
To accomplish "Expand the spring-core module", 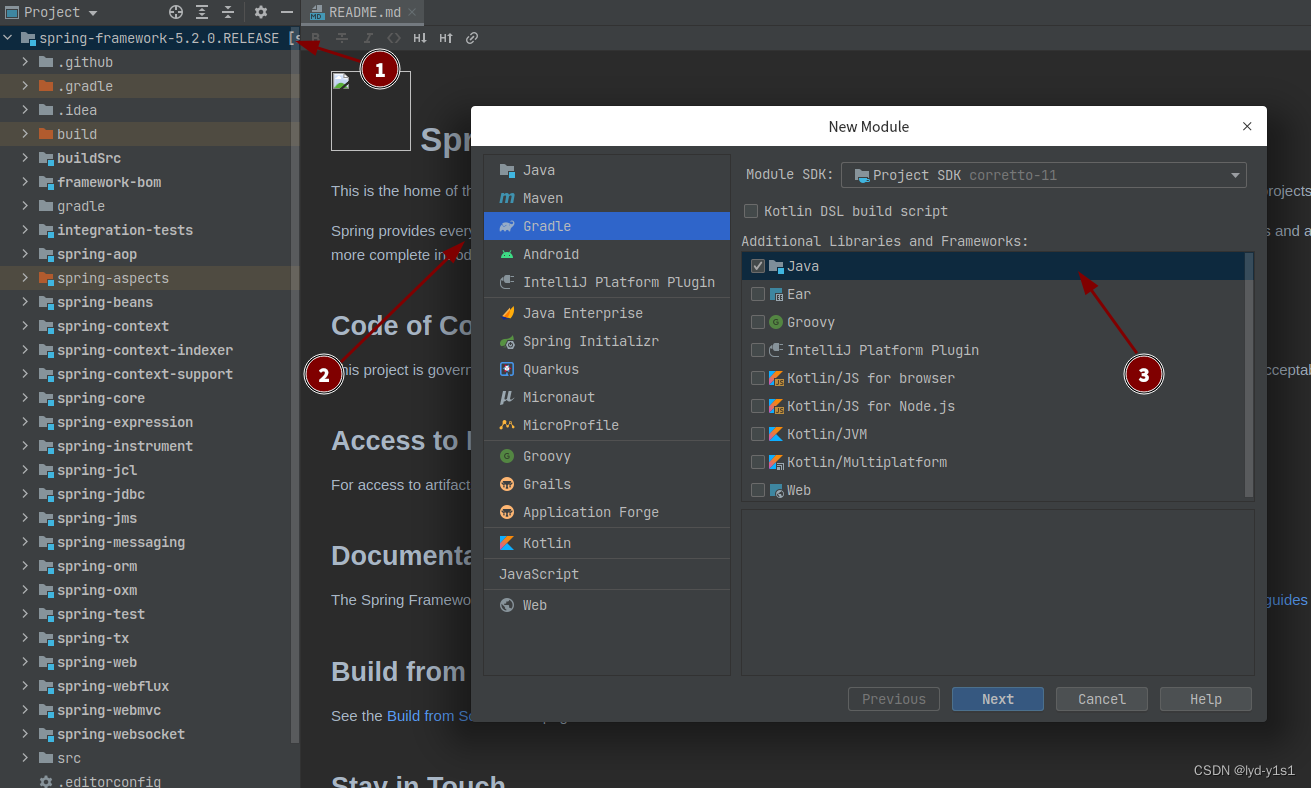I will coord(25,398).
